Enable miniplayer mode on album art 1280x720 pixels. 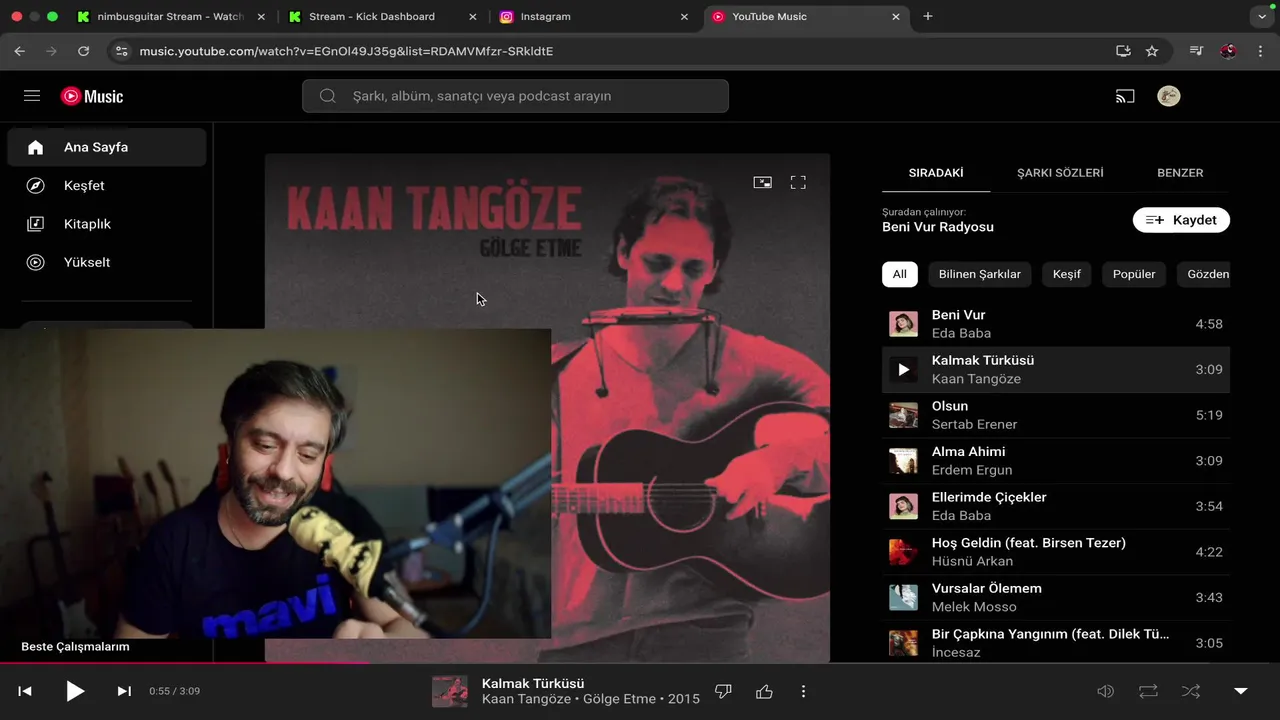[763, 182]
